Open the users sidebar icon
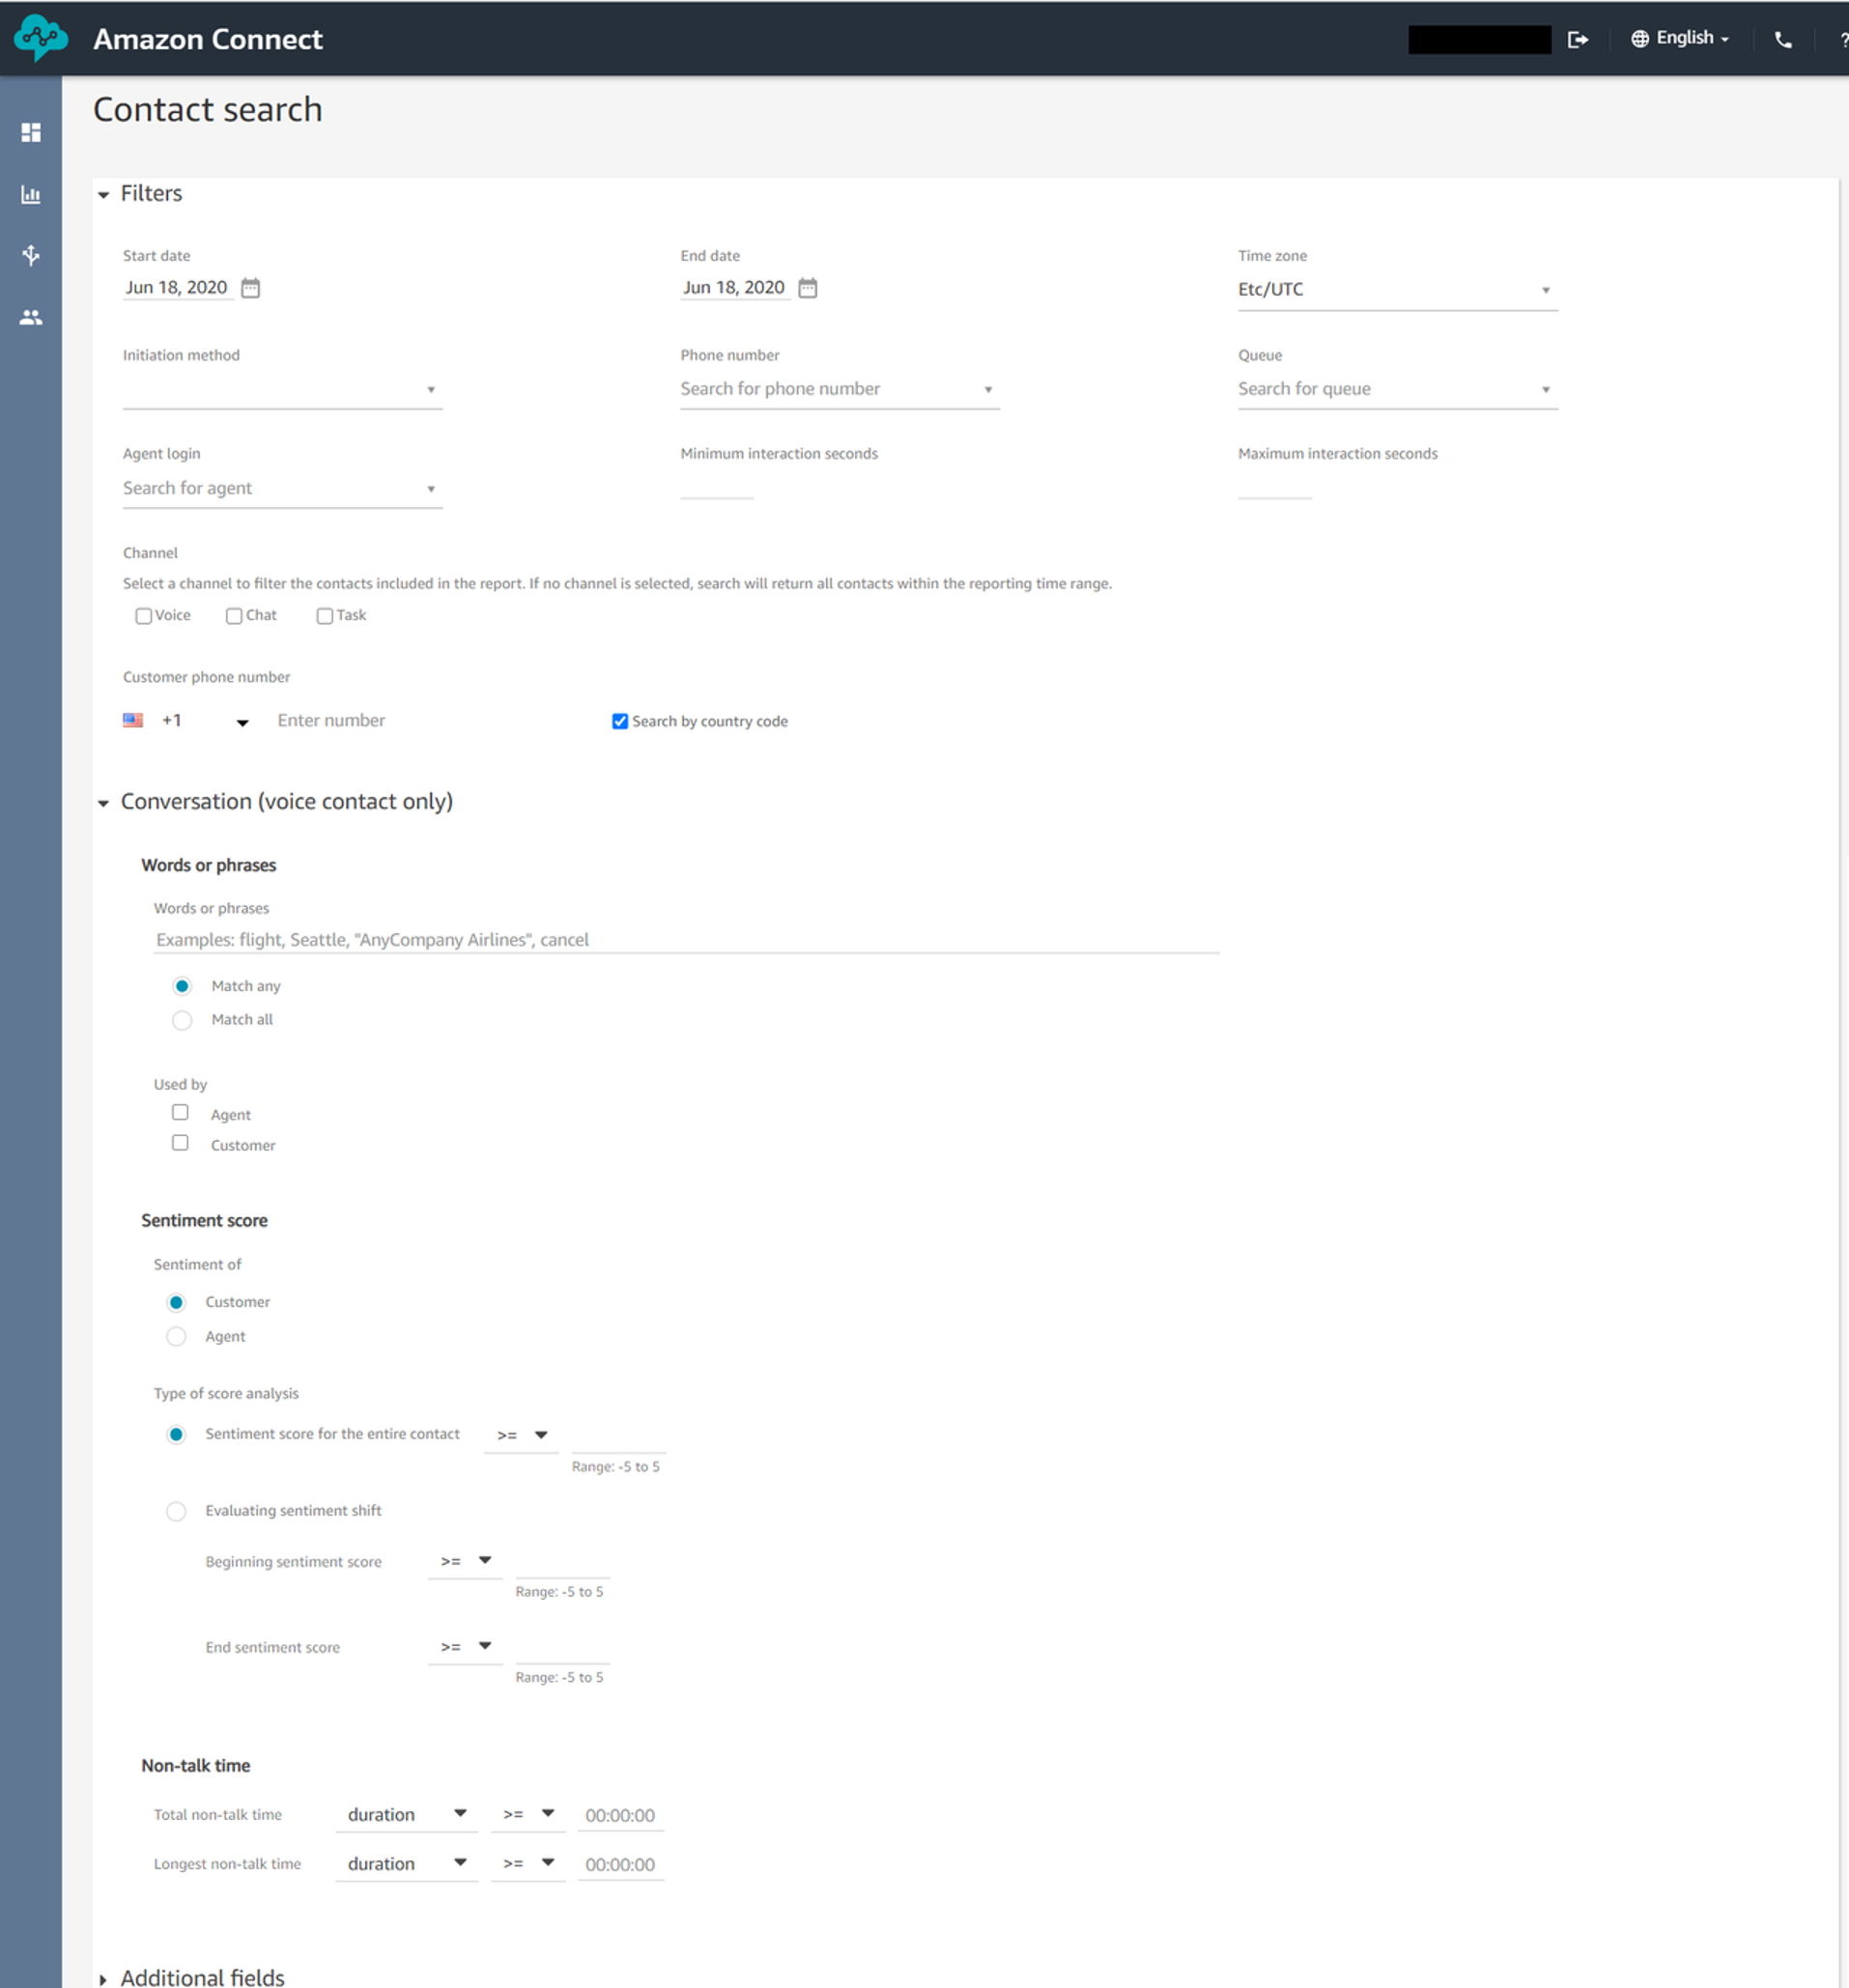The width and height of the screenshot is (1849, 1988). click(x=31, y=317)
